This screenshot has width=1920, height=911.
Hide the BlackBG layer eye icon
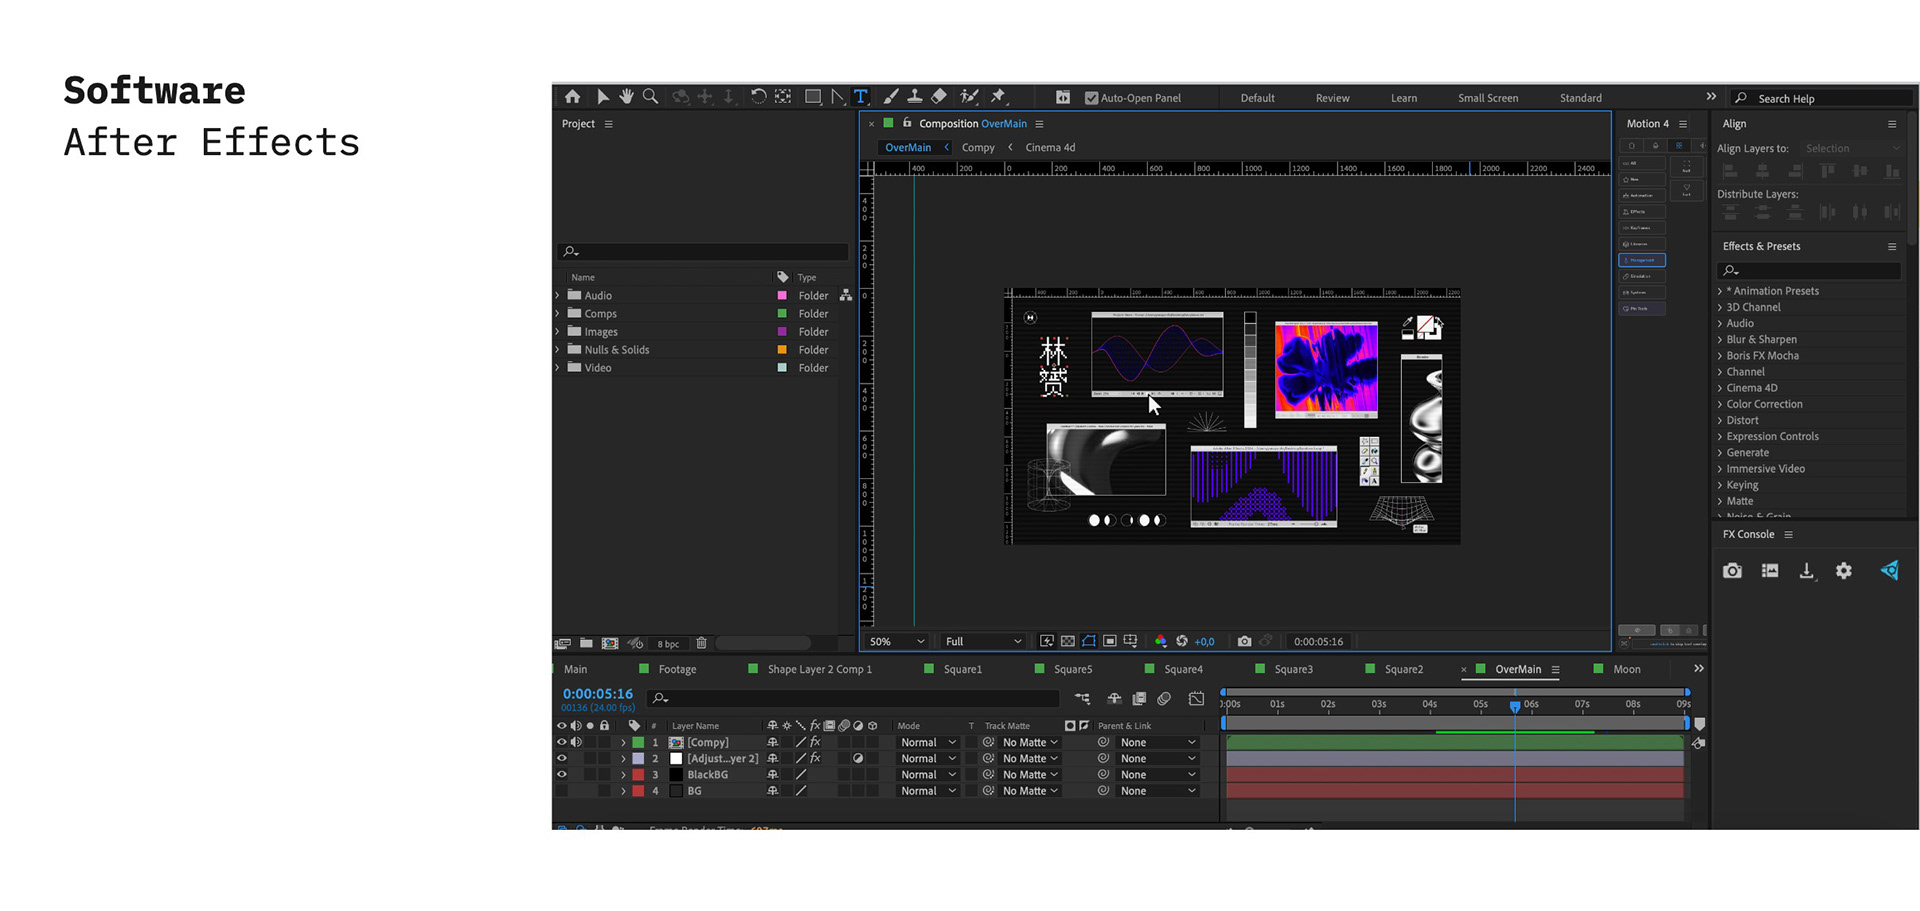[561, 774]
